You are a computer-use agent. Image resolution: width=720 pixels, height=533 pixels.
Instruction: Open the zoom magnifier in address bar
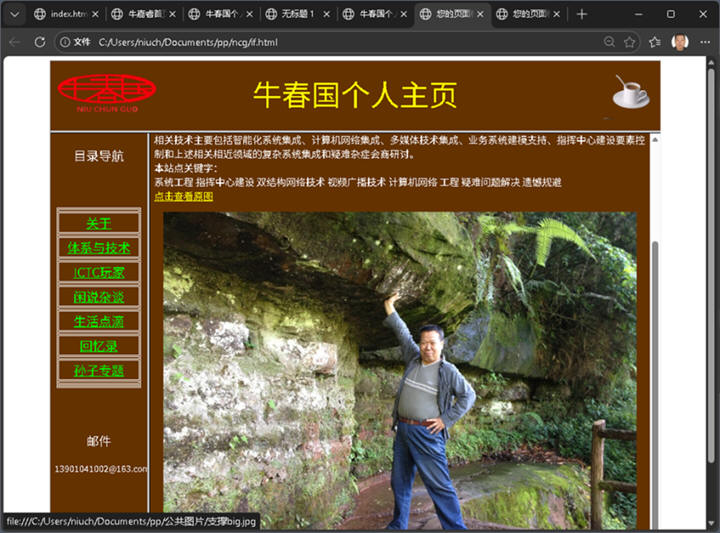point(609,42)
